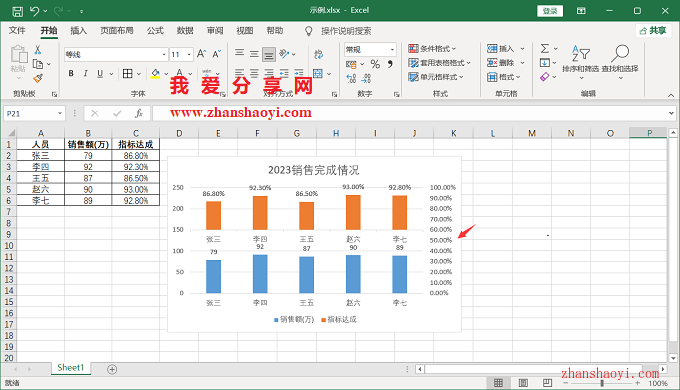Open number format dropdown showing 常规
680x390 pixels.
pyautogui.click(x=392, y=49)
